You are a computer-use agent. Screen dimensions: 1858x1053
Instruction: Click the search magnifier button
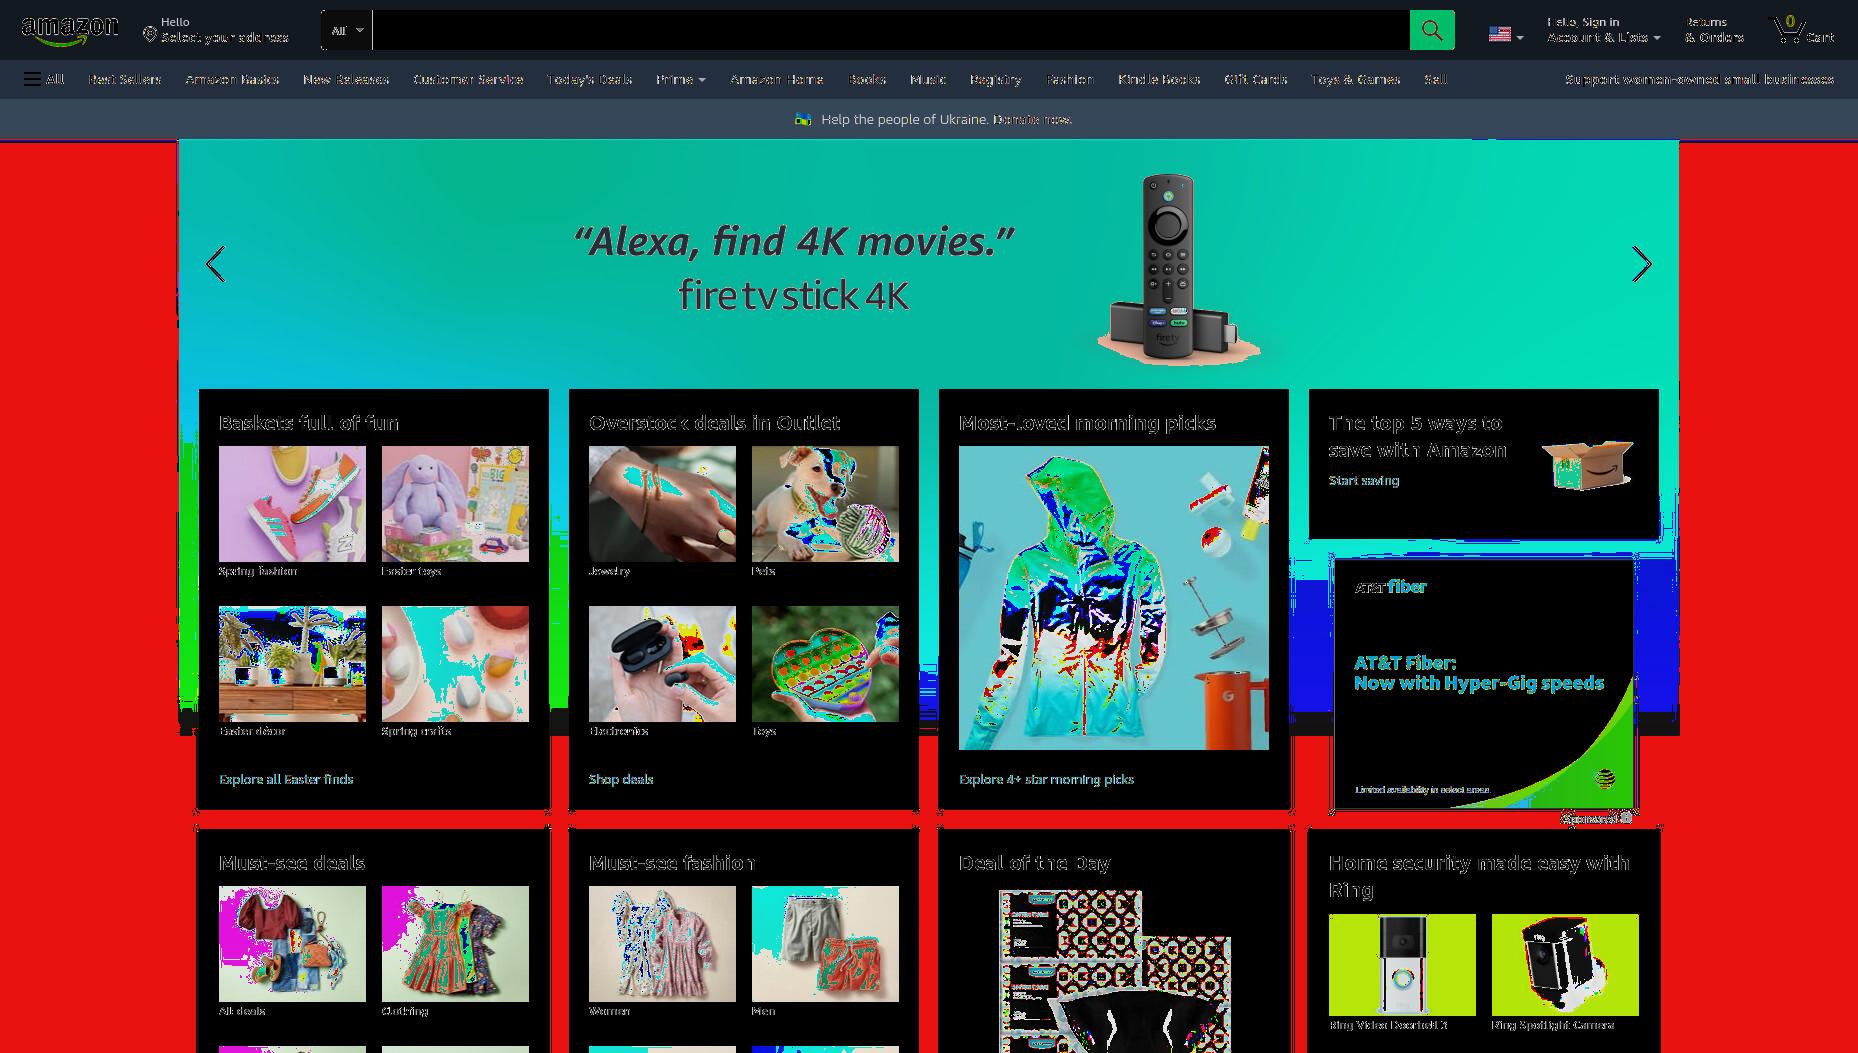[x=1431, y=30]
